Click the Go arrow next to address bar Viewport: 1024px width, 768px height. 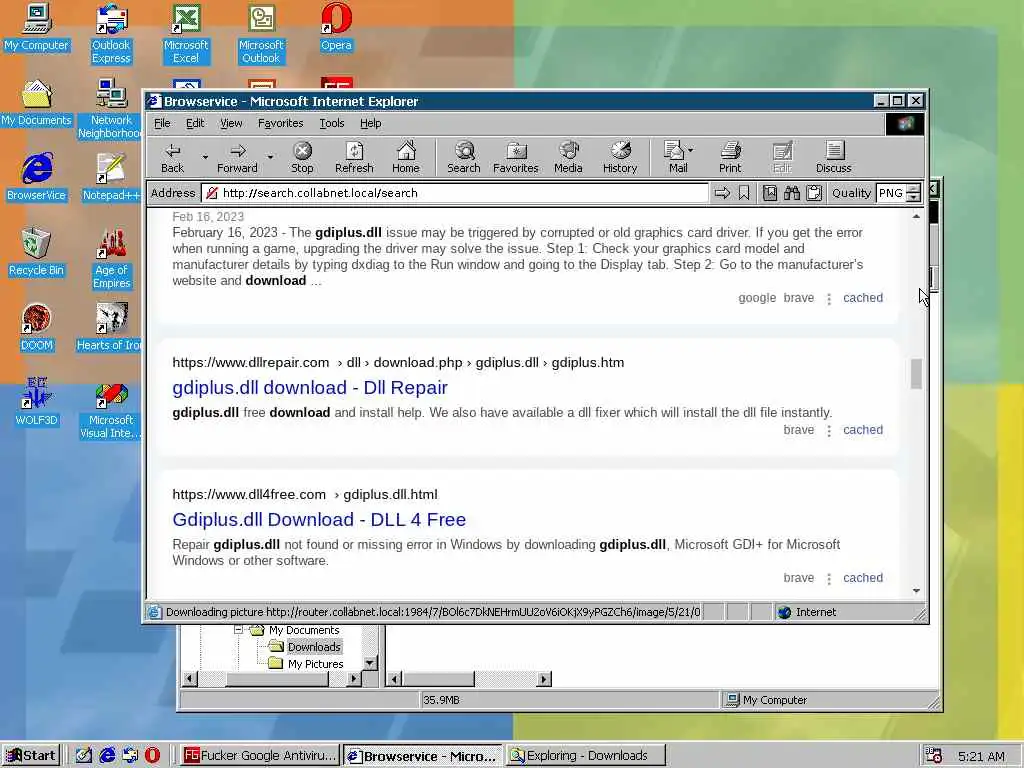[x=722, y=193]
